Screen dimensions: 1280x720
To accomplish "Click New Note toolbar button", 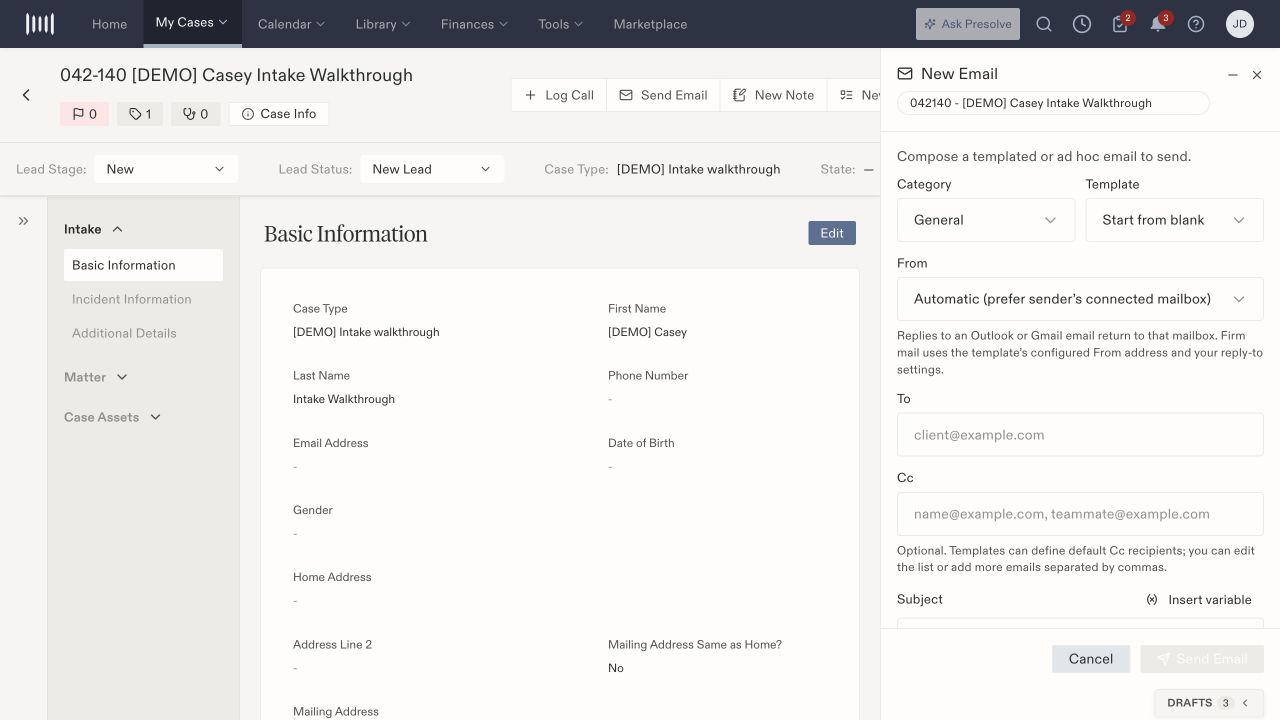I will point(774,95).
